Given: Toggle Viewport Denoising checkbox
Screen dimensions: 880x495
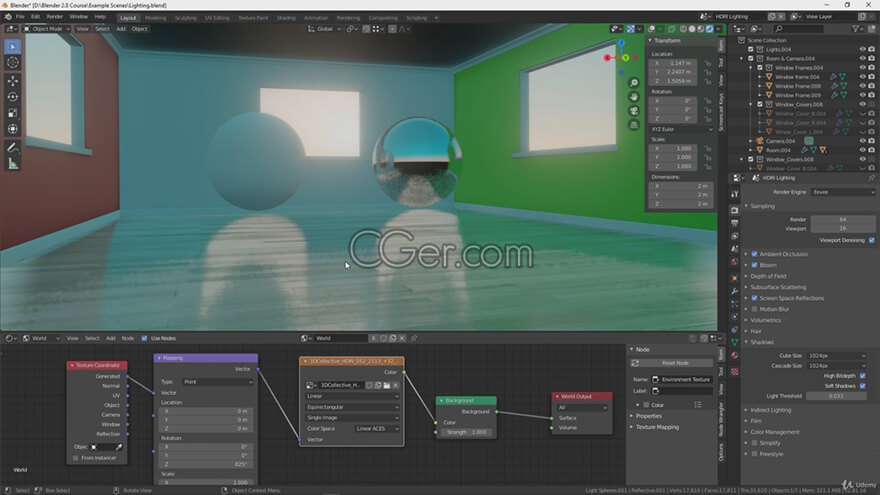Looking at the screenshot, I should [872, 240].
